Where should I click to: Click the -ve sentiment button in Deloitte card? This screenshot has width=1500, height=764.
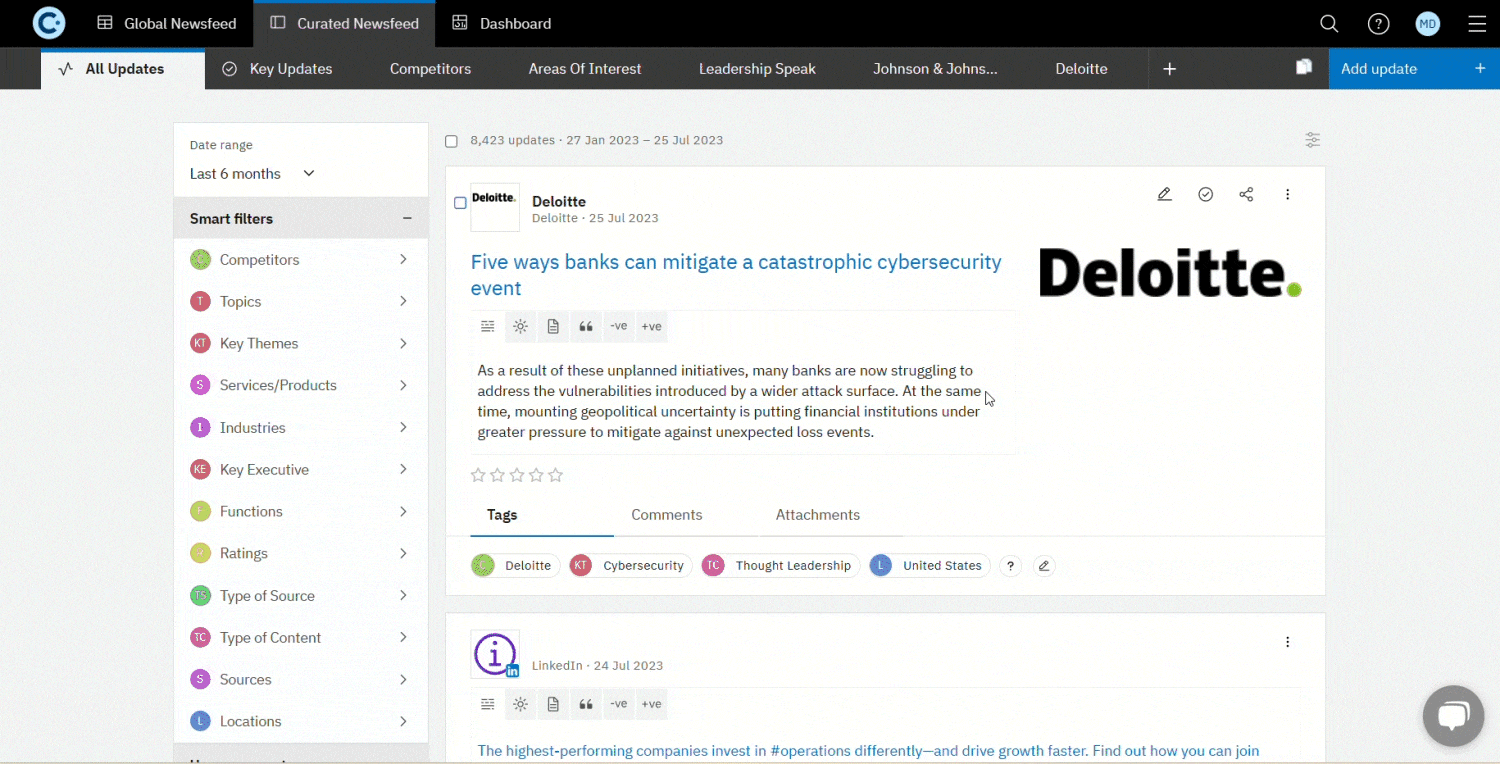click(619, 326)
